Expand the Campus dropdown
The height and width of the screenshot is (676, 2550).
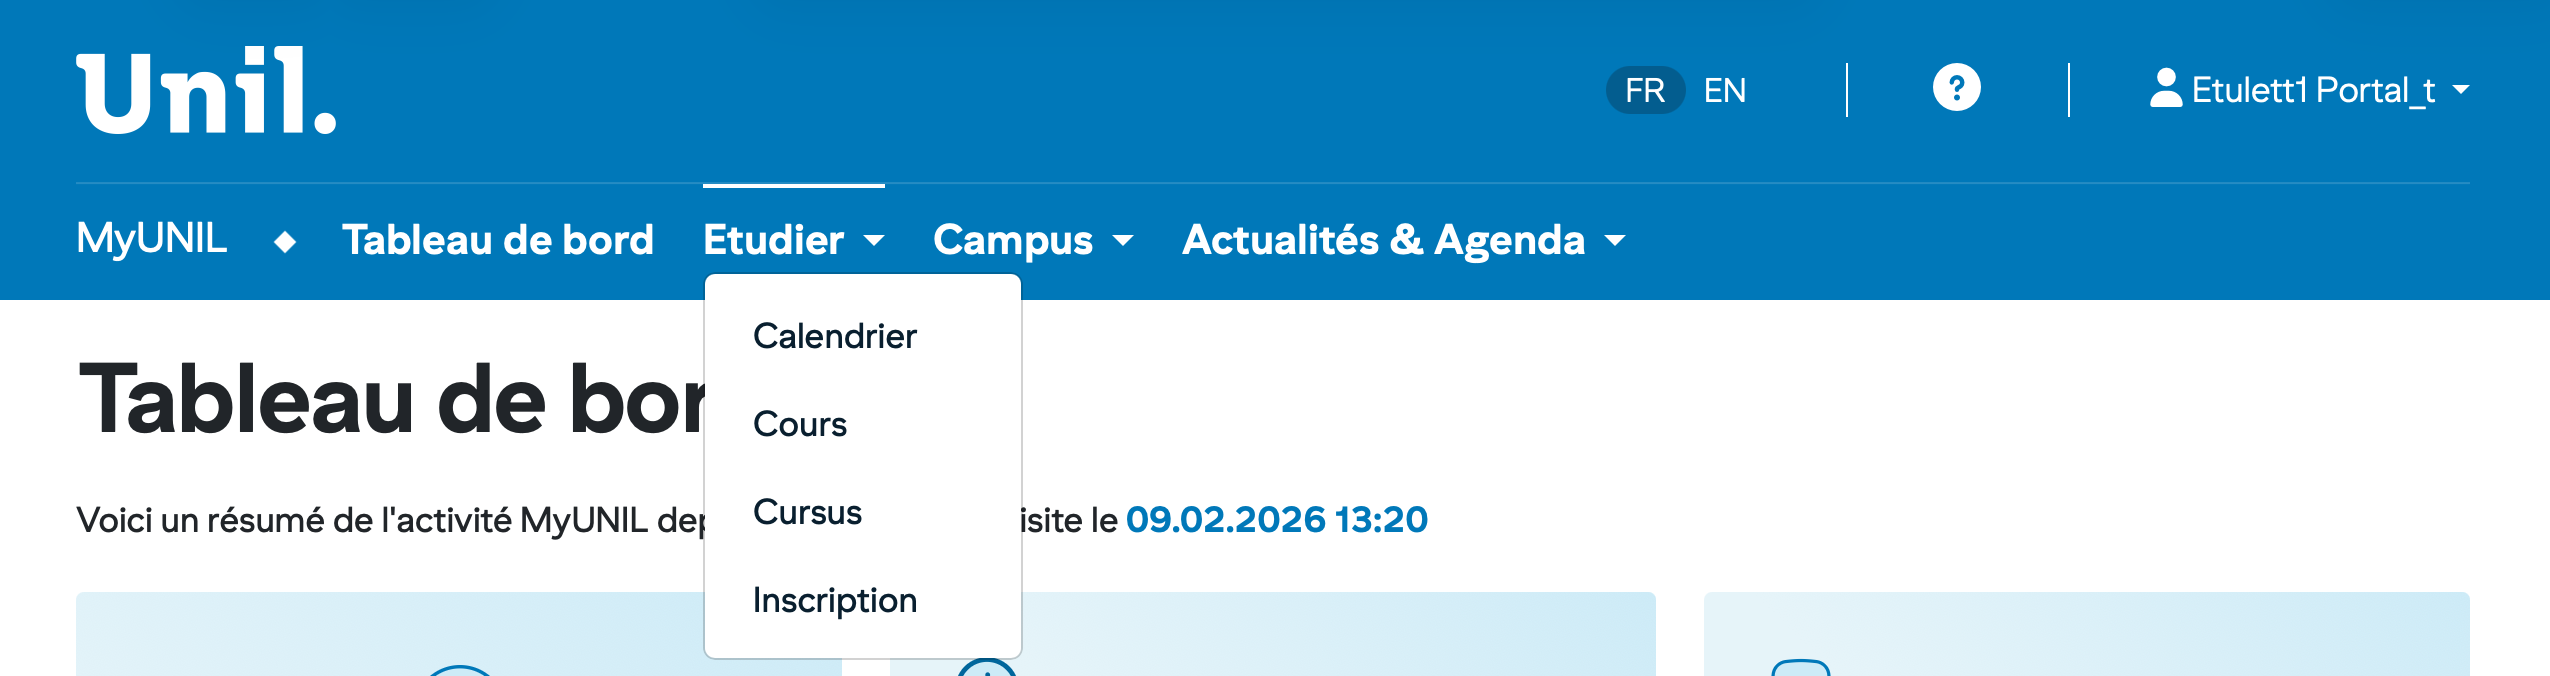pos(1032,240)
